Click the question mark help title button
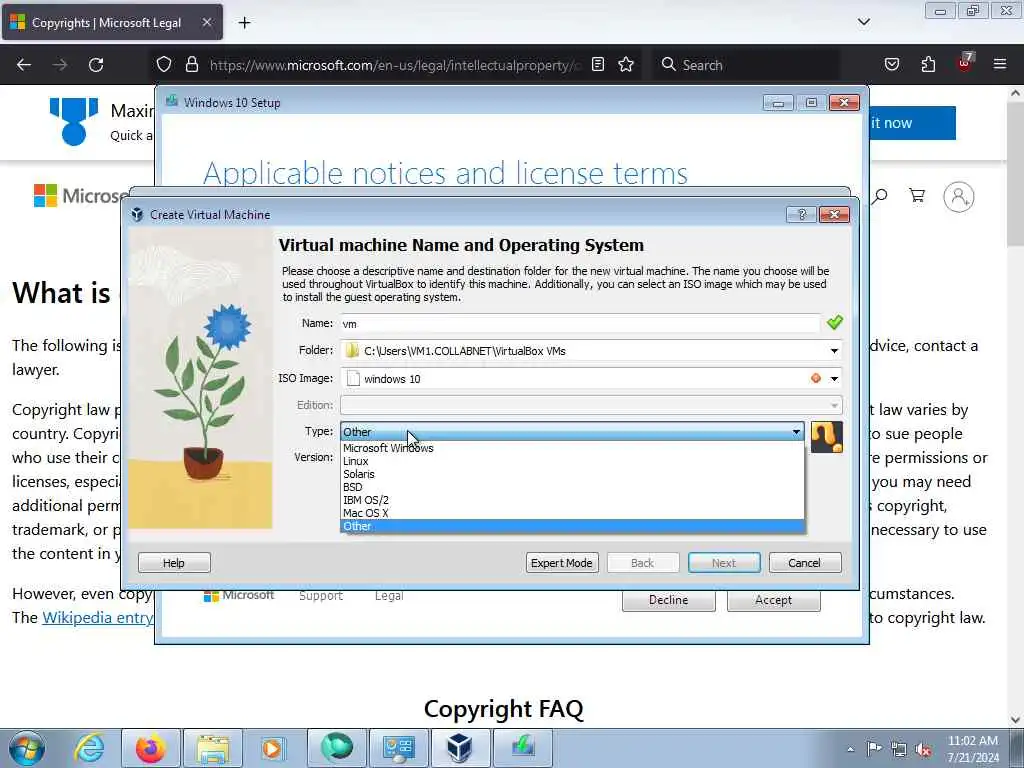Viewport: 1024px width, 768px height. click(x=801, y=214)
